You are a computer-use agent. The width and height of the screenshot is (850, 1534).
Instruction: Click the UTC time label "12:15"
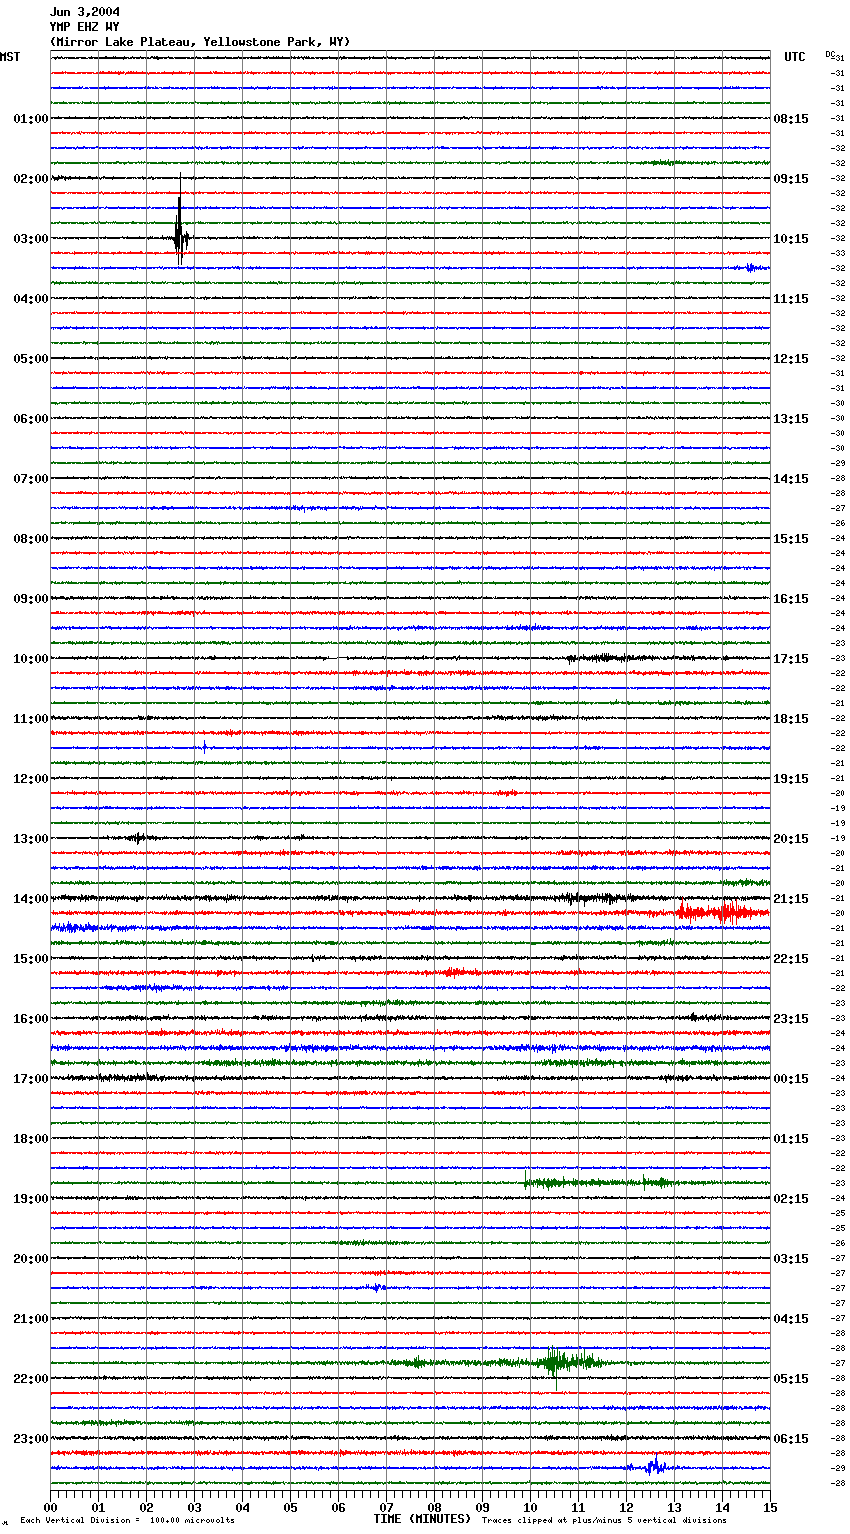tap(791, 359)
